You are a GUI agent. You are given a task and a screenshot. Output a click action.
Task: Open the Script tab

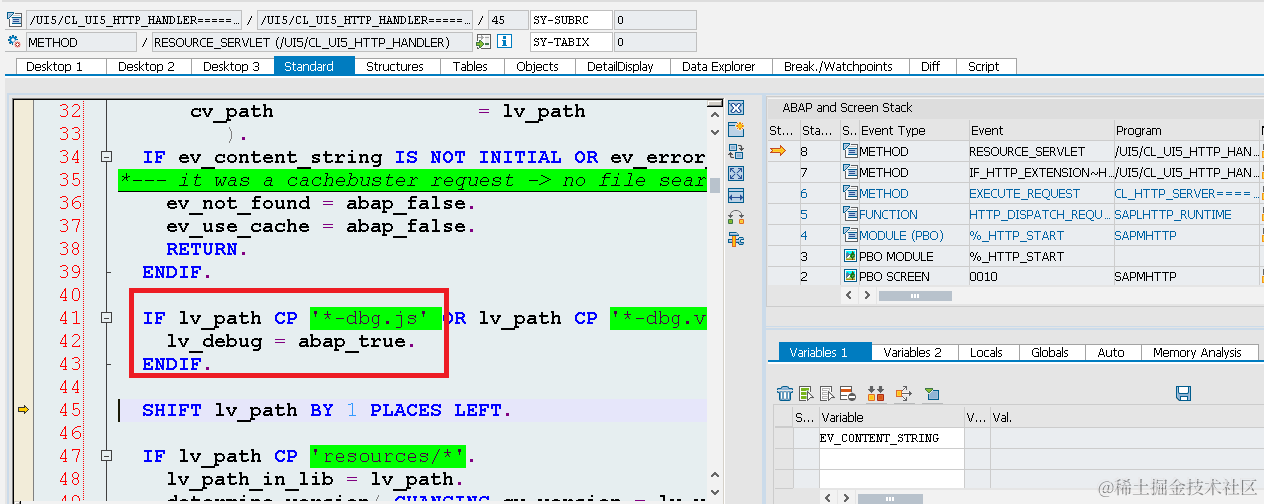[984, 66]
